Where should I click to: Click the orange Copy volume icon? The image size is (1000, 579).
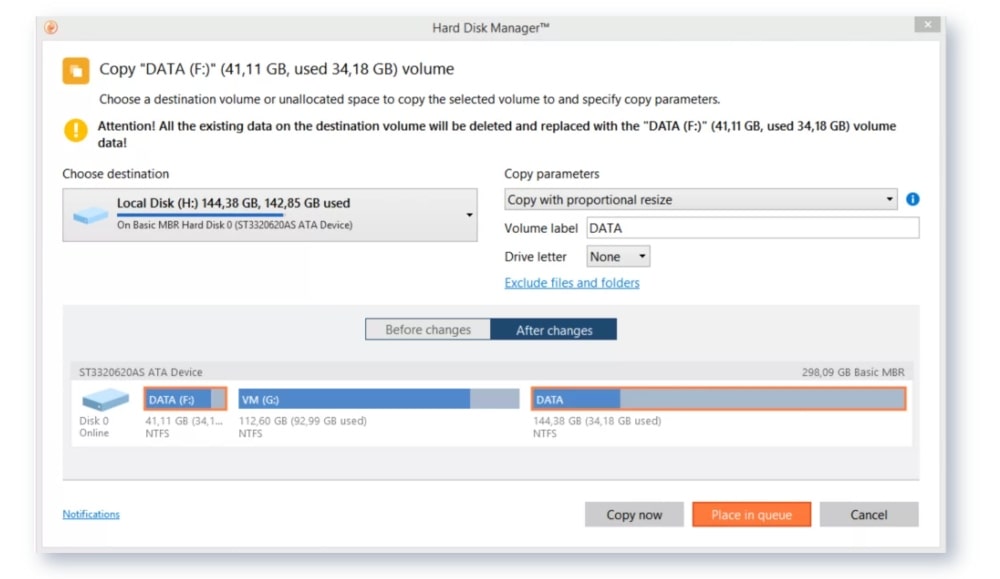point(76,70)
